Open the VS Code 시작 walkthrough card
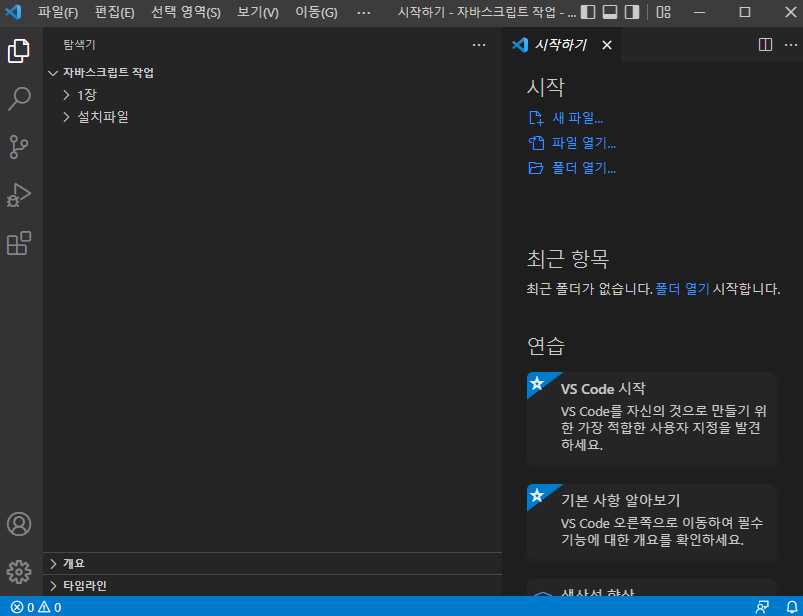The height and width of the screenshot is (616, 803). click(652, 418)
